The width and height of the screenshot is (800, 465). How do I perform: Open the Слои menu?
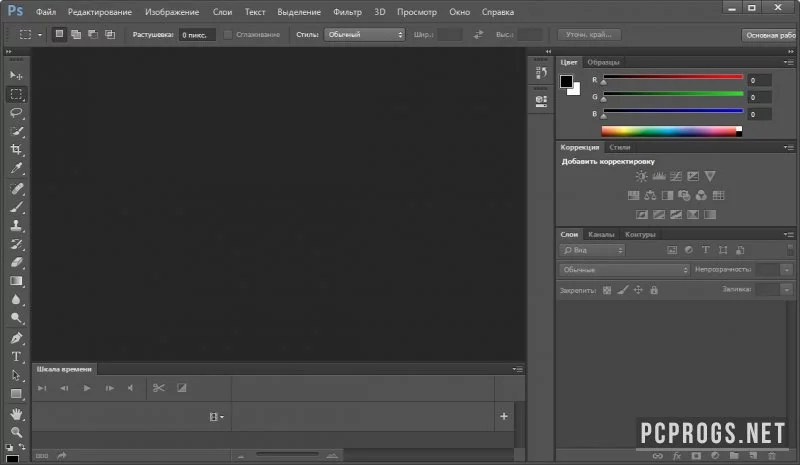[222, 12]
